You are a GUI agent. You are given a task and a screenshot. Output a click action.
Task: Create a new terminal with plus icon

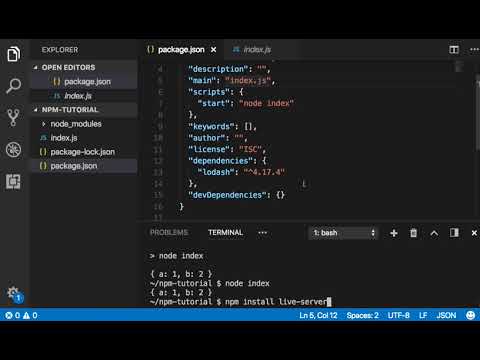click(394, 233)
